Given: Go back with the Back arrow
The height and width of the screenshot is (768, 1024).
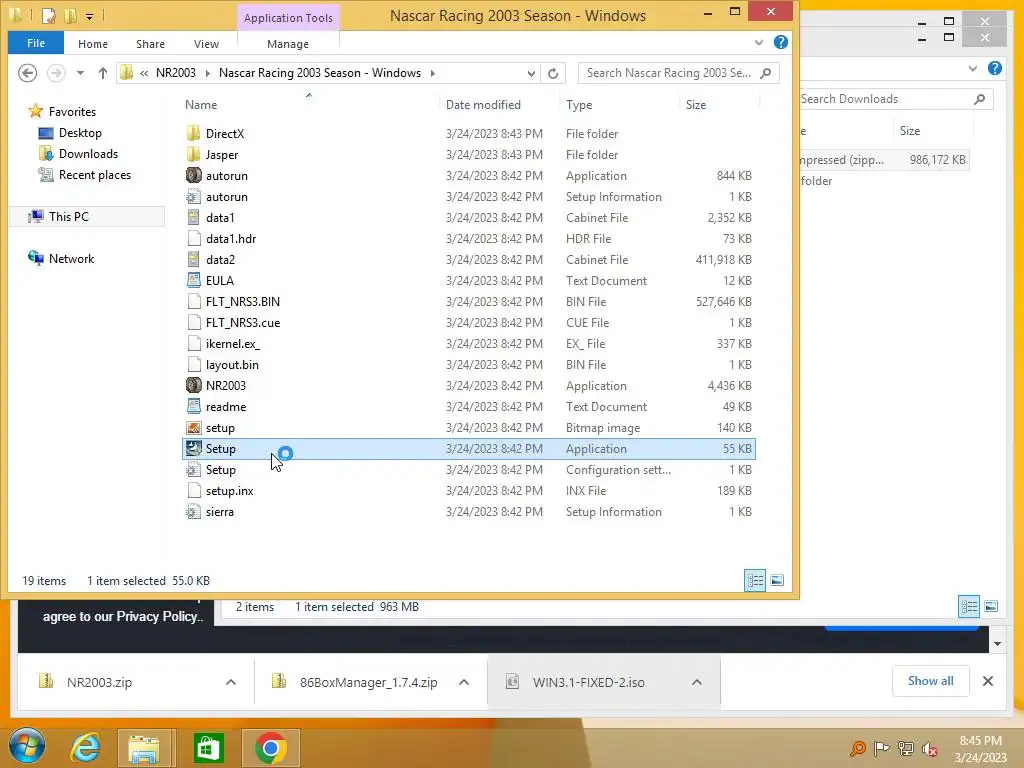Looking at the screenshot, I should click(27, 72).
